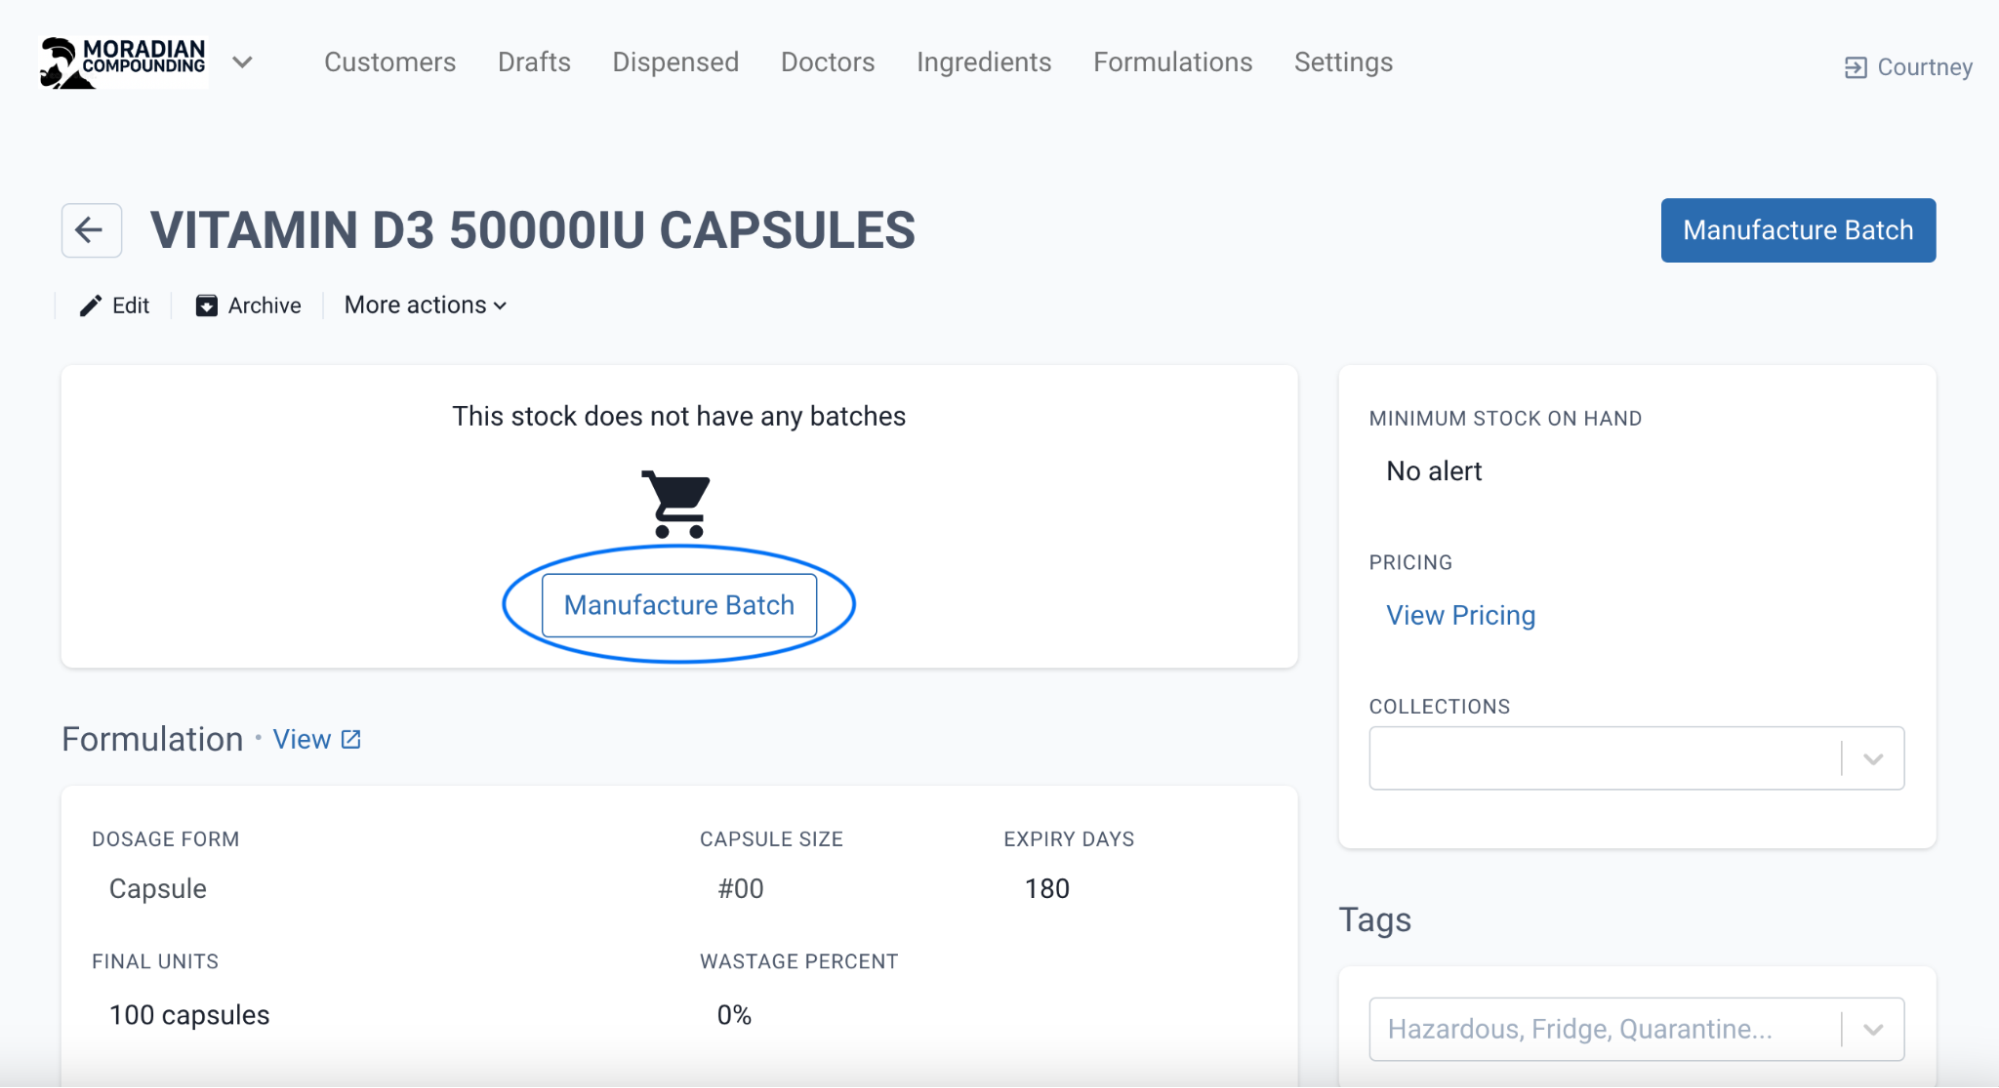The height and width of the screenshot is (1088, 1999).
Task: Go to the Ingredients section
Action: tap(983, 62)
